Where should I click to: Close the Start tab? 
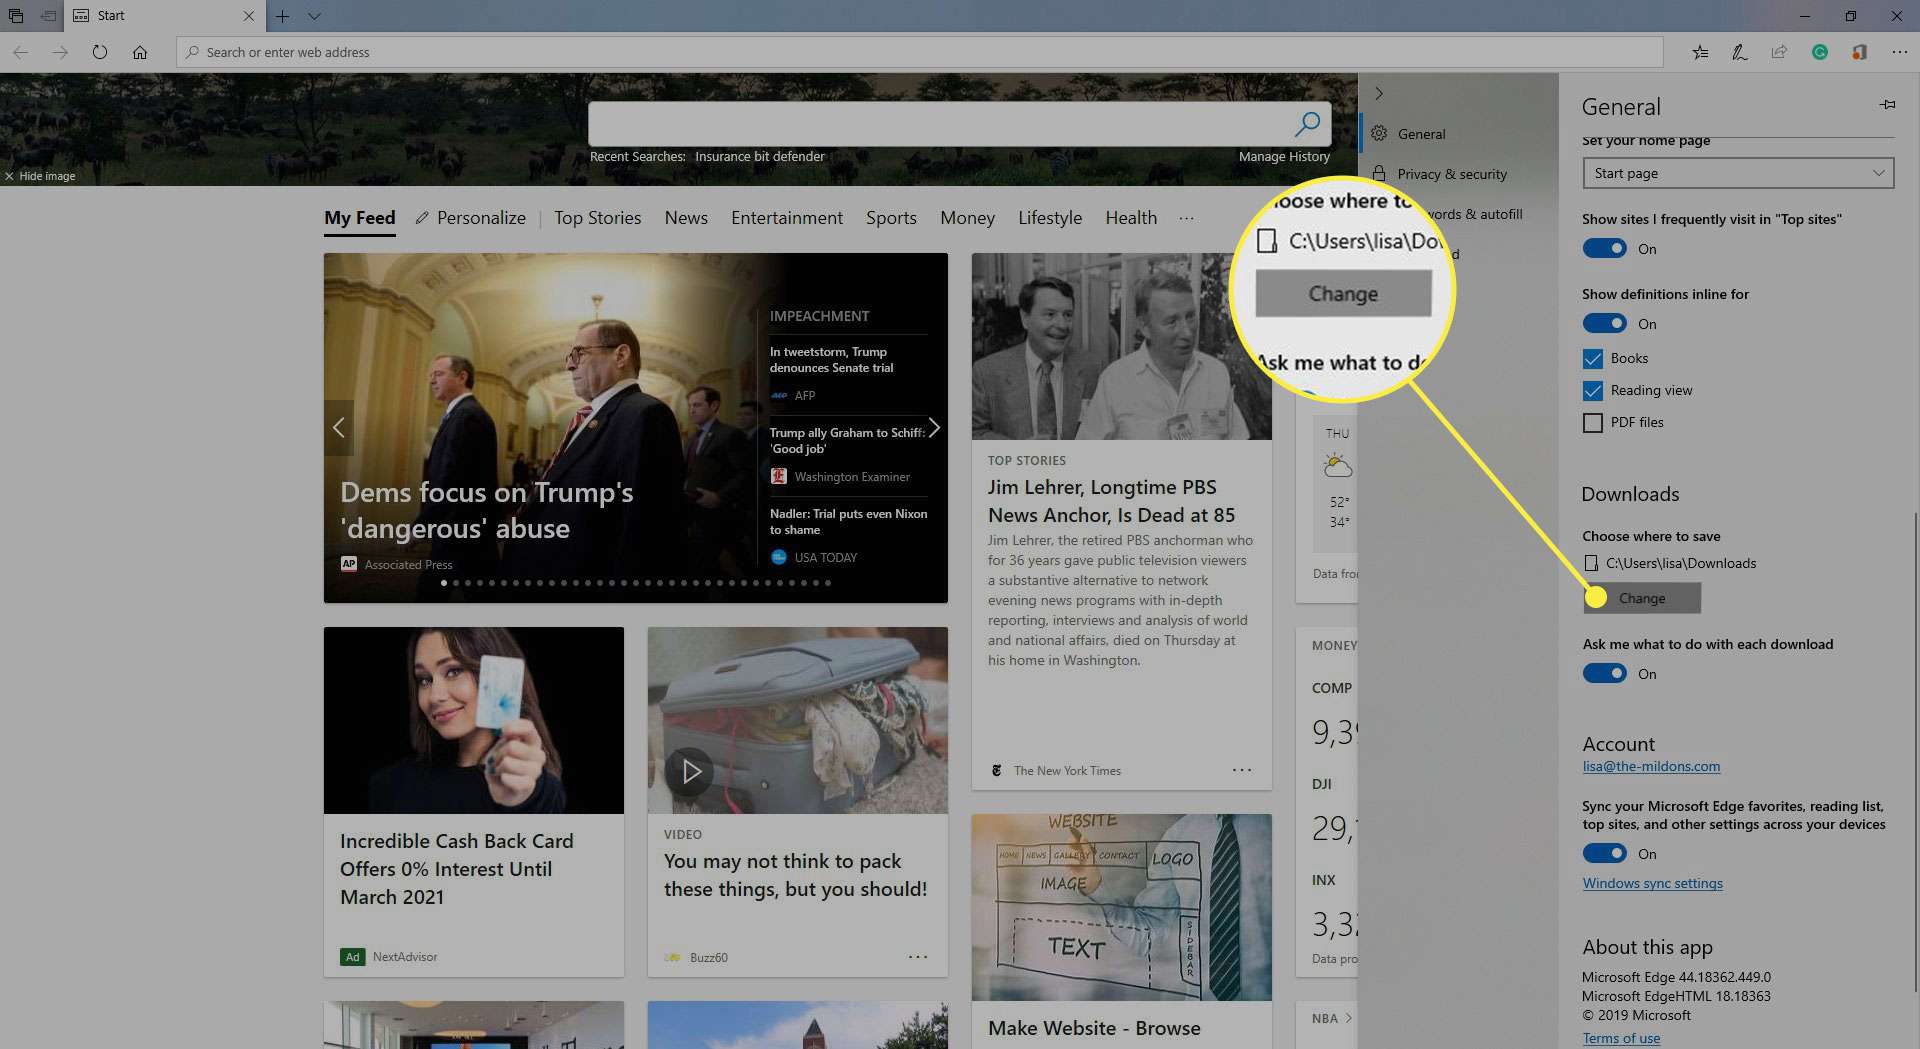[x=249, y=16]
